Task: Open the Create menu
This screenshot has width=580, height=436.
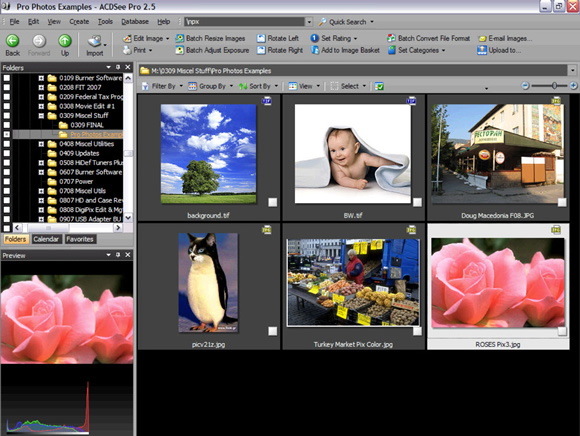Action: [x=79, y=22]
